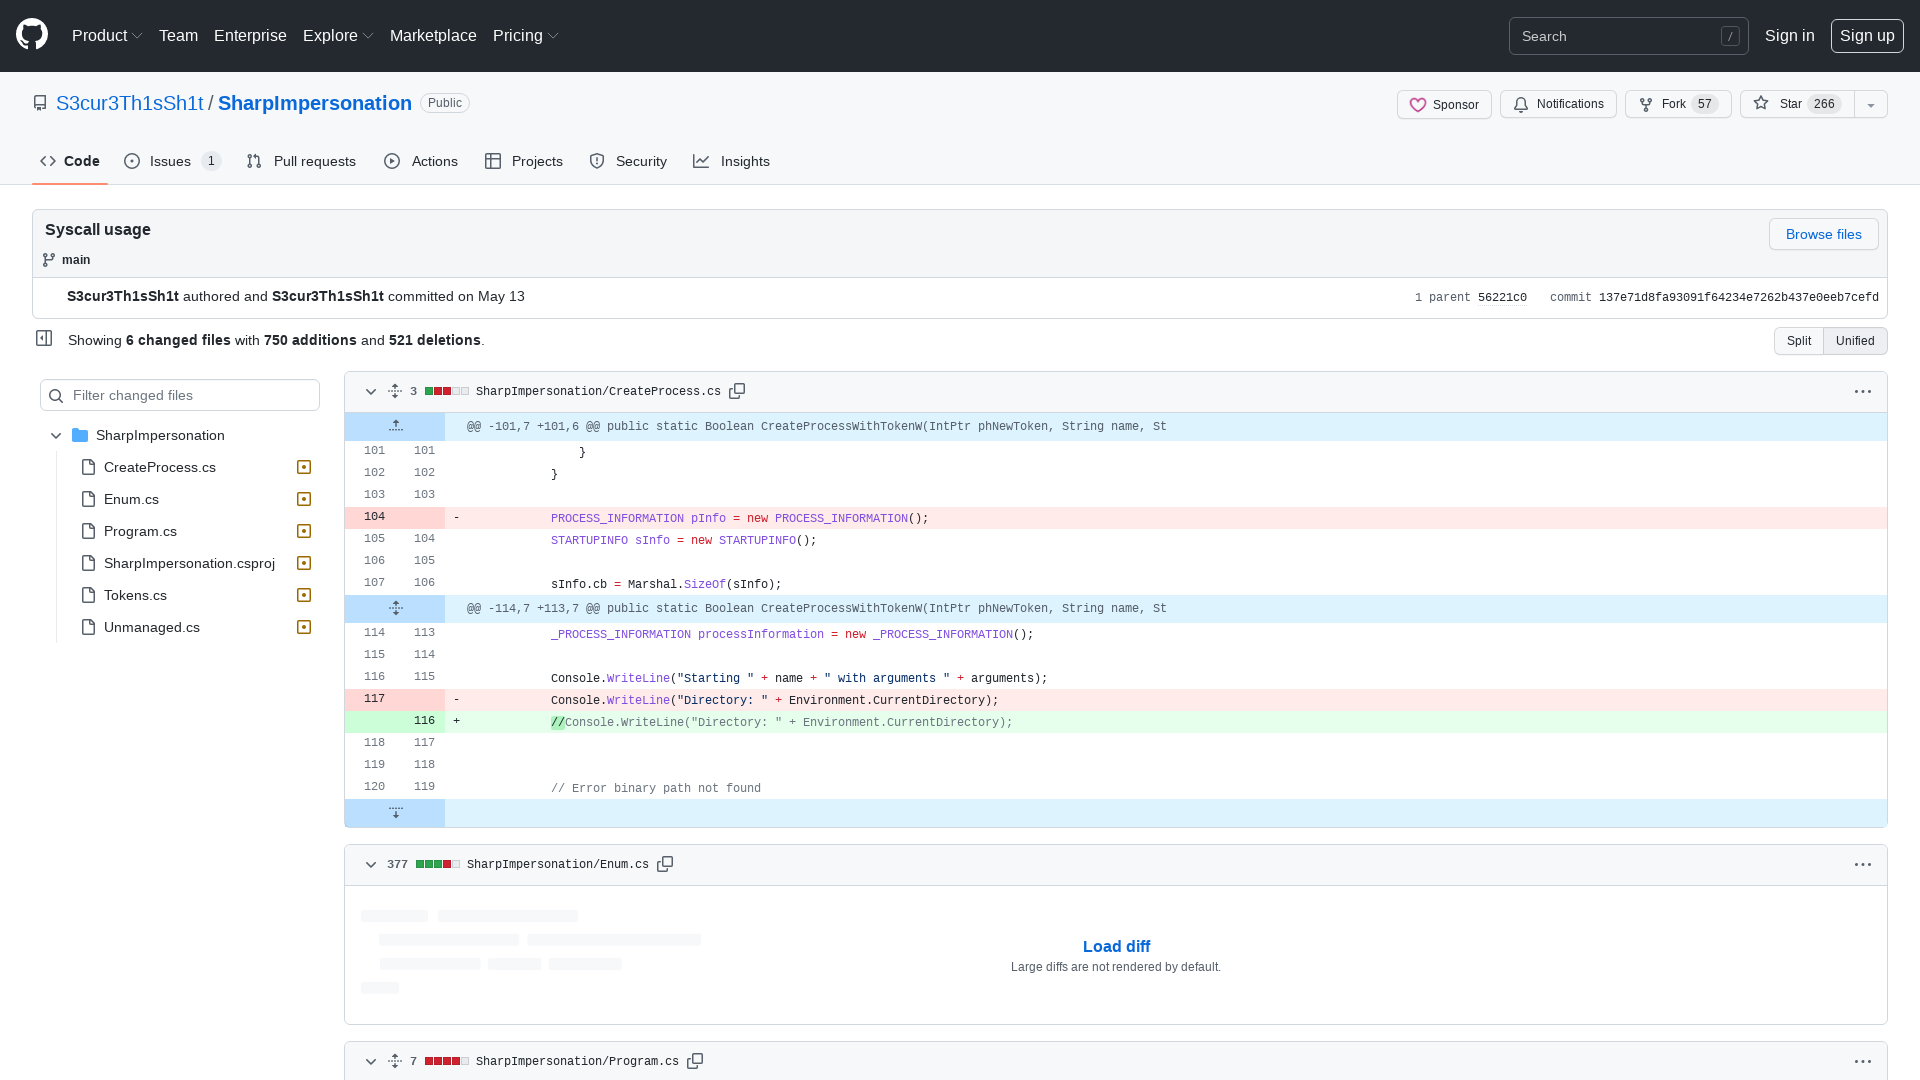Screen dimensions: 1920x1080
Task: Click the slash shortcut icon in search
Action: coord(1730,36)
